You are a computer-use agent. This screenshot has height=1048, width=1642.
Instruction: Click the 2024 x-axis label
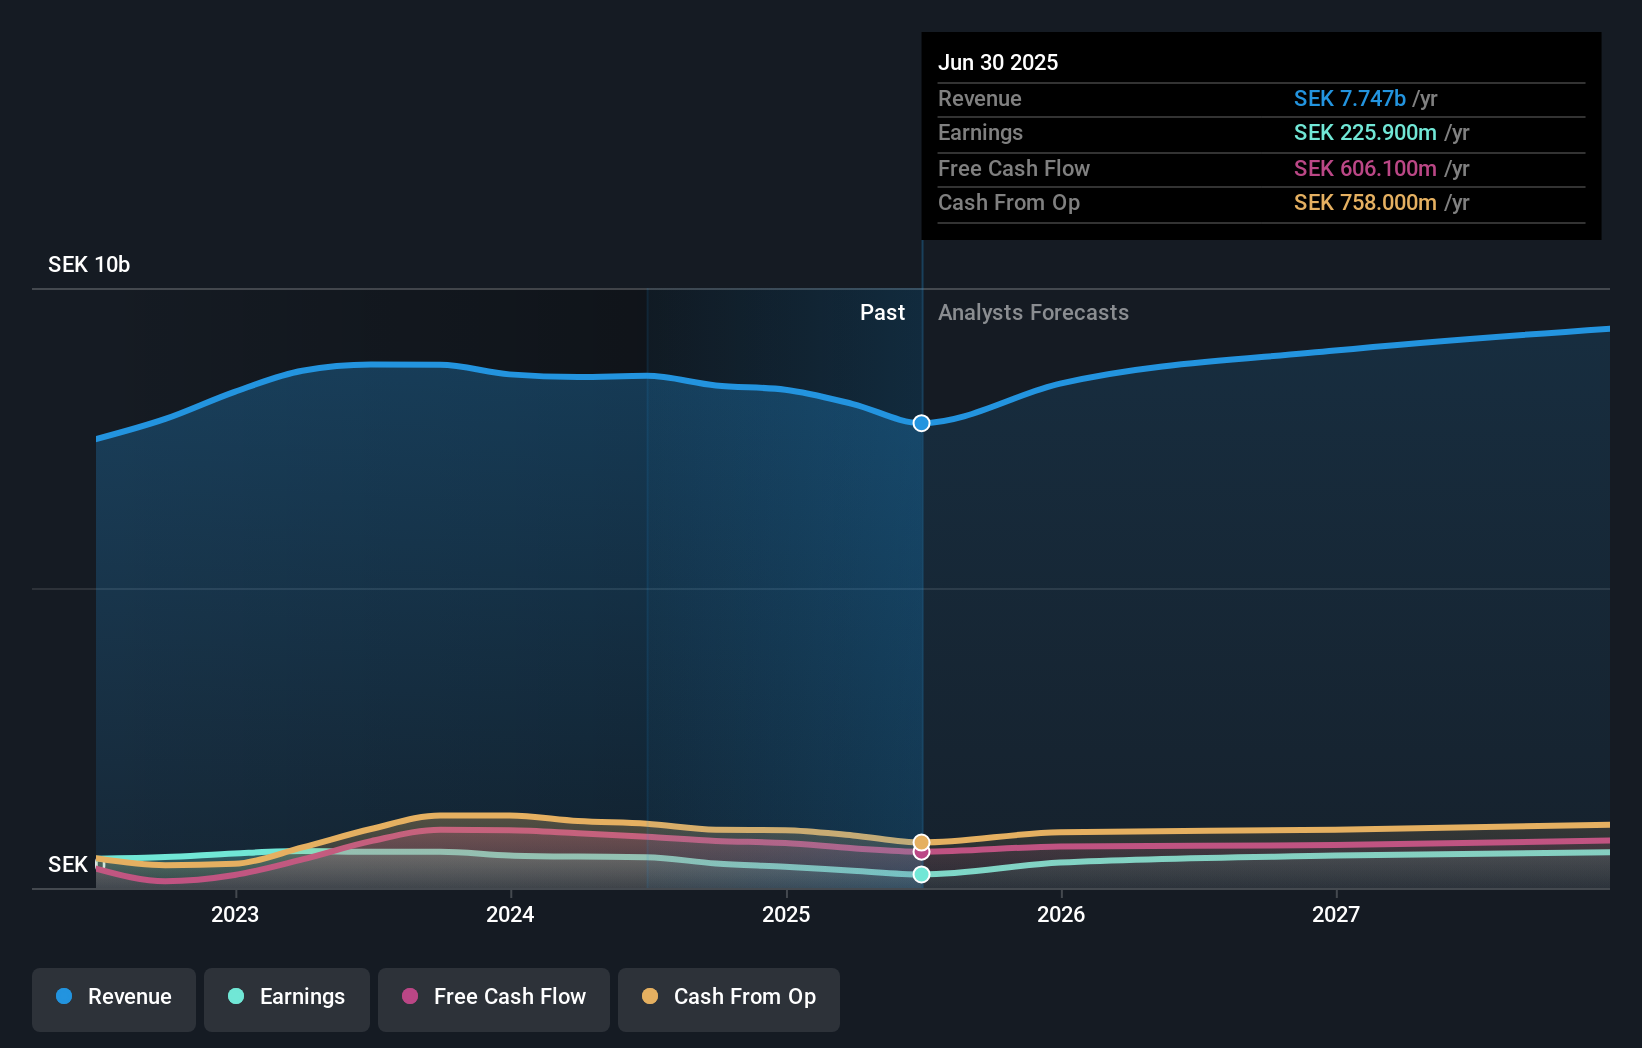[510, 914]
